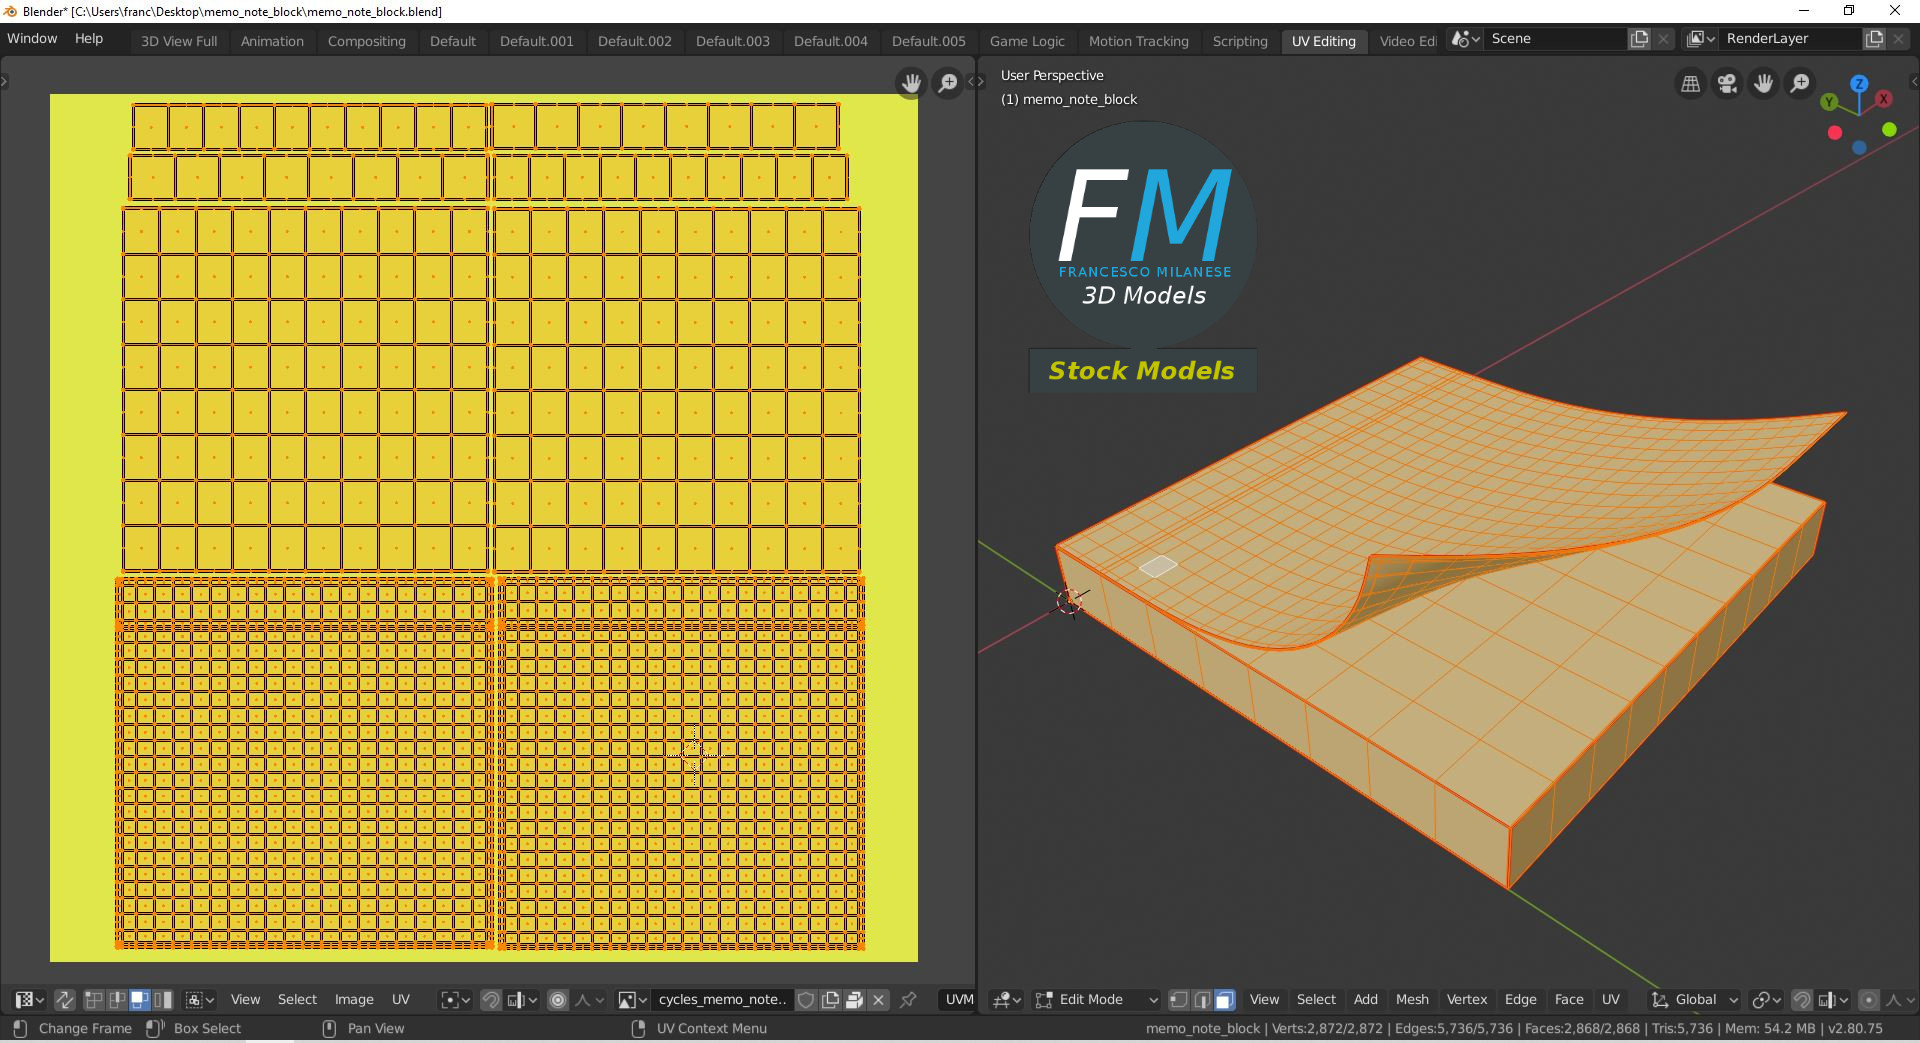Select edge select mode in 3D viewport

click(x=1202, y=999)
